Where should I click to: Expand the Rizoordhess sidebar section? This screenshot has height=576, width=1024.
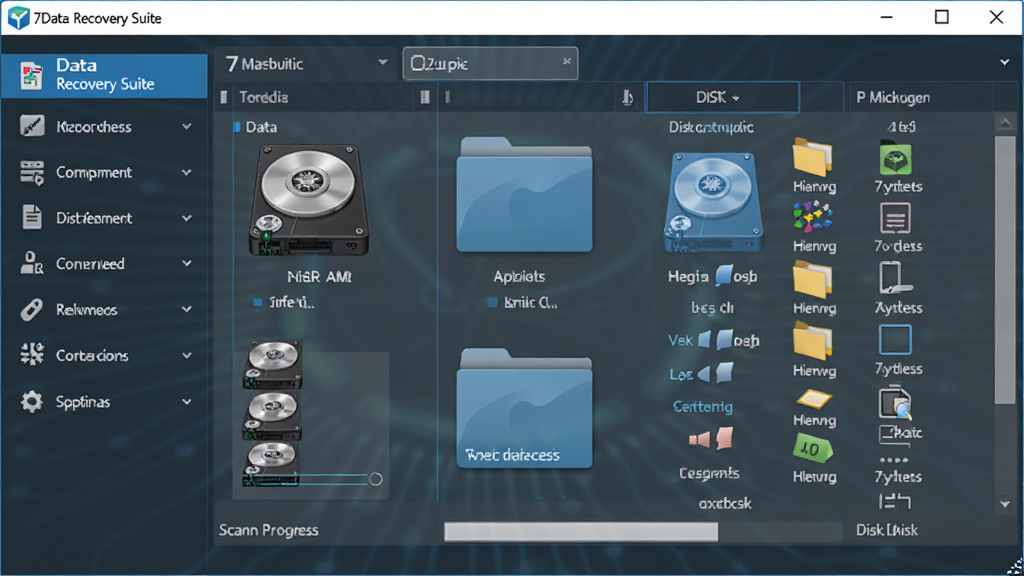point(187,127)
